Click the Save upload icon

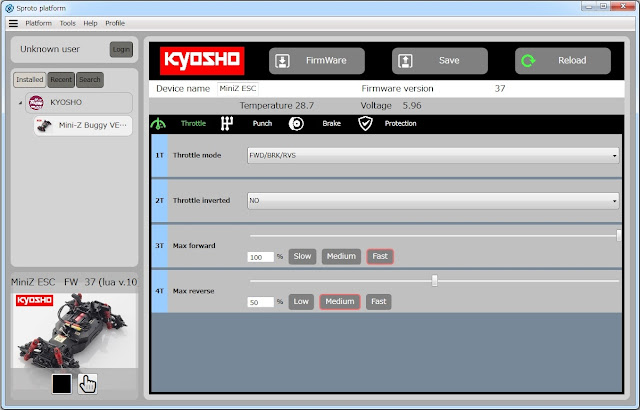pyautogui.click(x=405, y=61)
